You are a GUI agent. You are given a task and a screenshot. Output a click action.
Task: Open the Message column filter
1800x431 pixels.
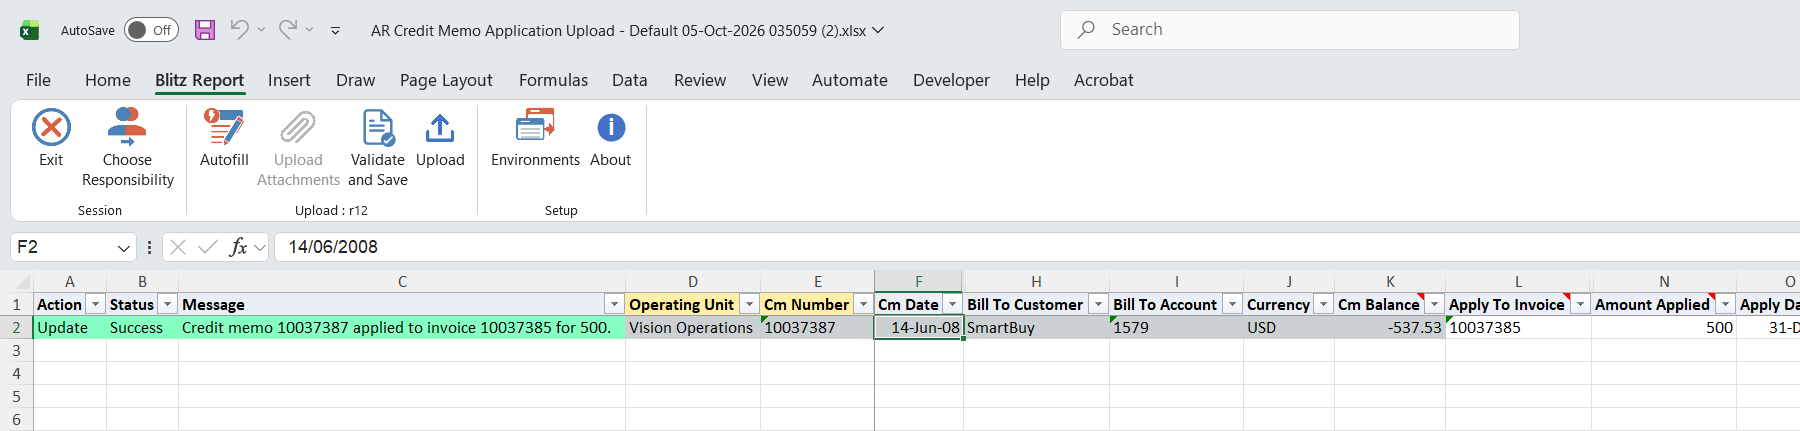coord(615,304)
